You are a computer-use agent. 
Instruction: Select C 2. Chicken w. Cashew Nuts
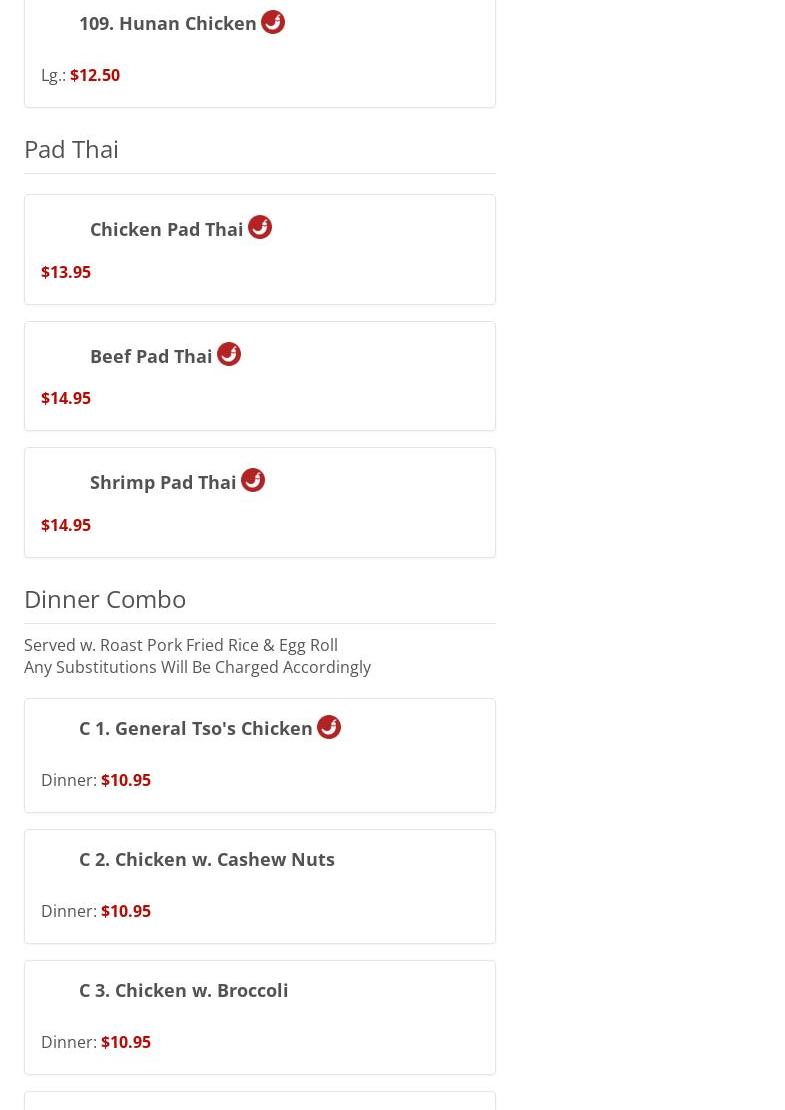coord(207,859)
